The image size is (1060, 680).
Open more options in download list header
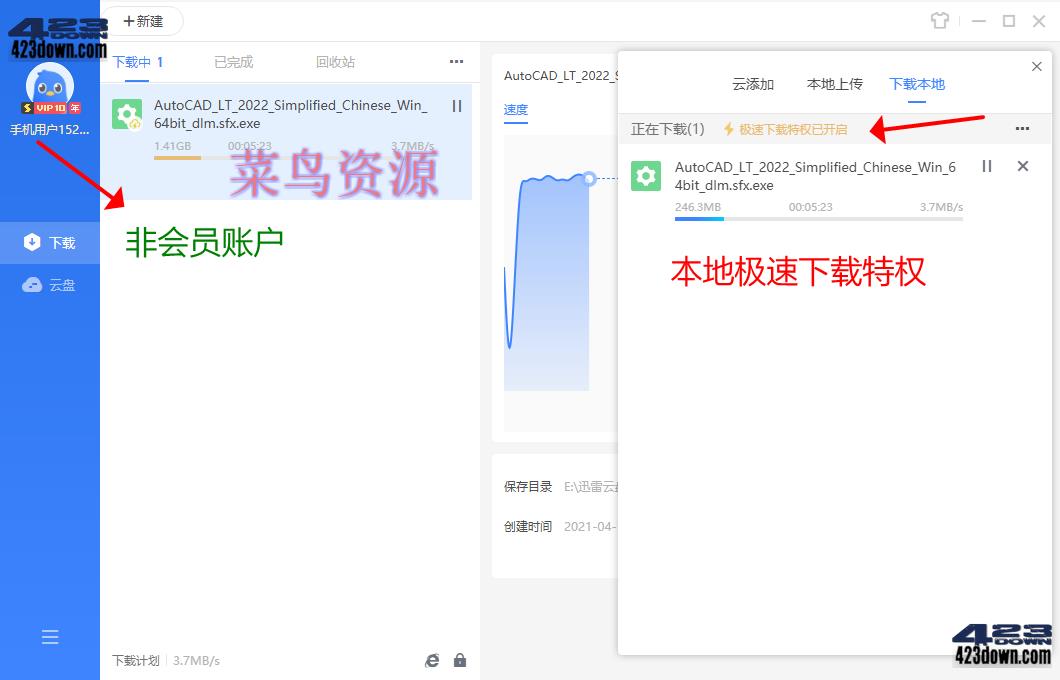click(456, 62)
